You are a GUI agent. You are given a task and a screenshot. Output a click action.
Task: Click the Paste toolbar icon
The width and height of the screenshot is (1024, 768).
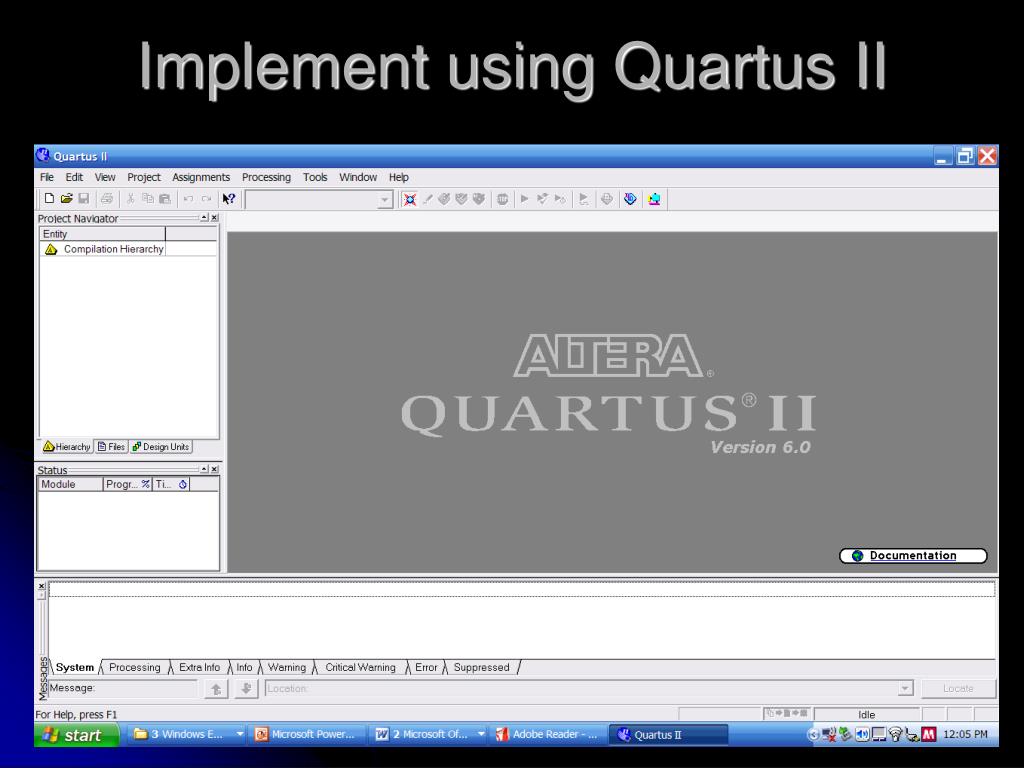165,199
